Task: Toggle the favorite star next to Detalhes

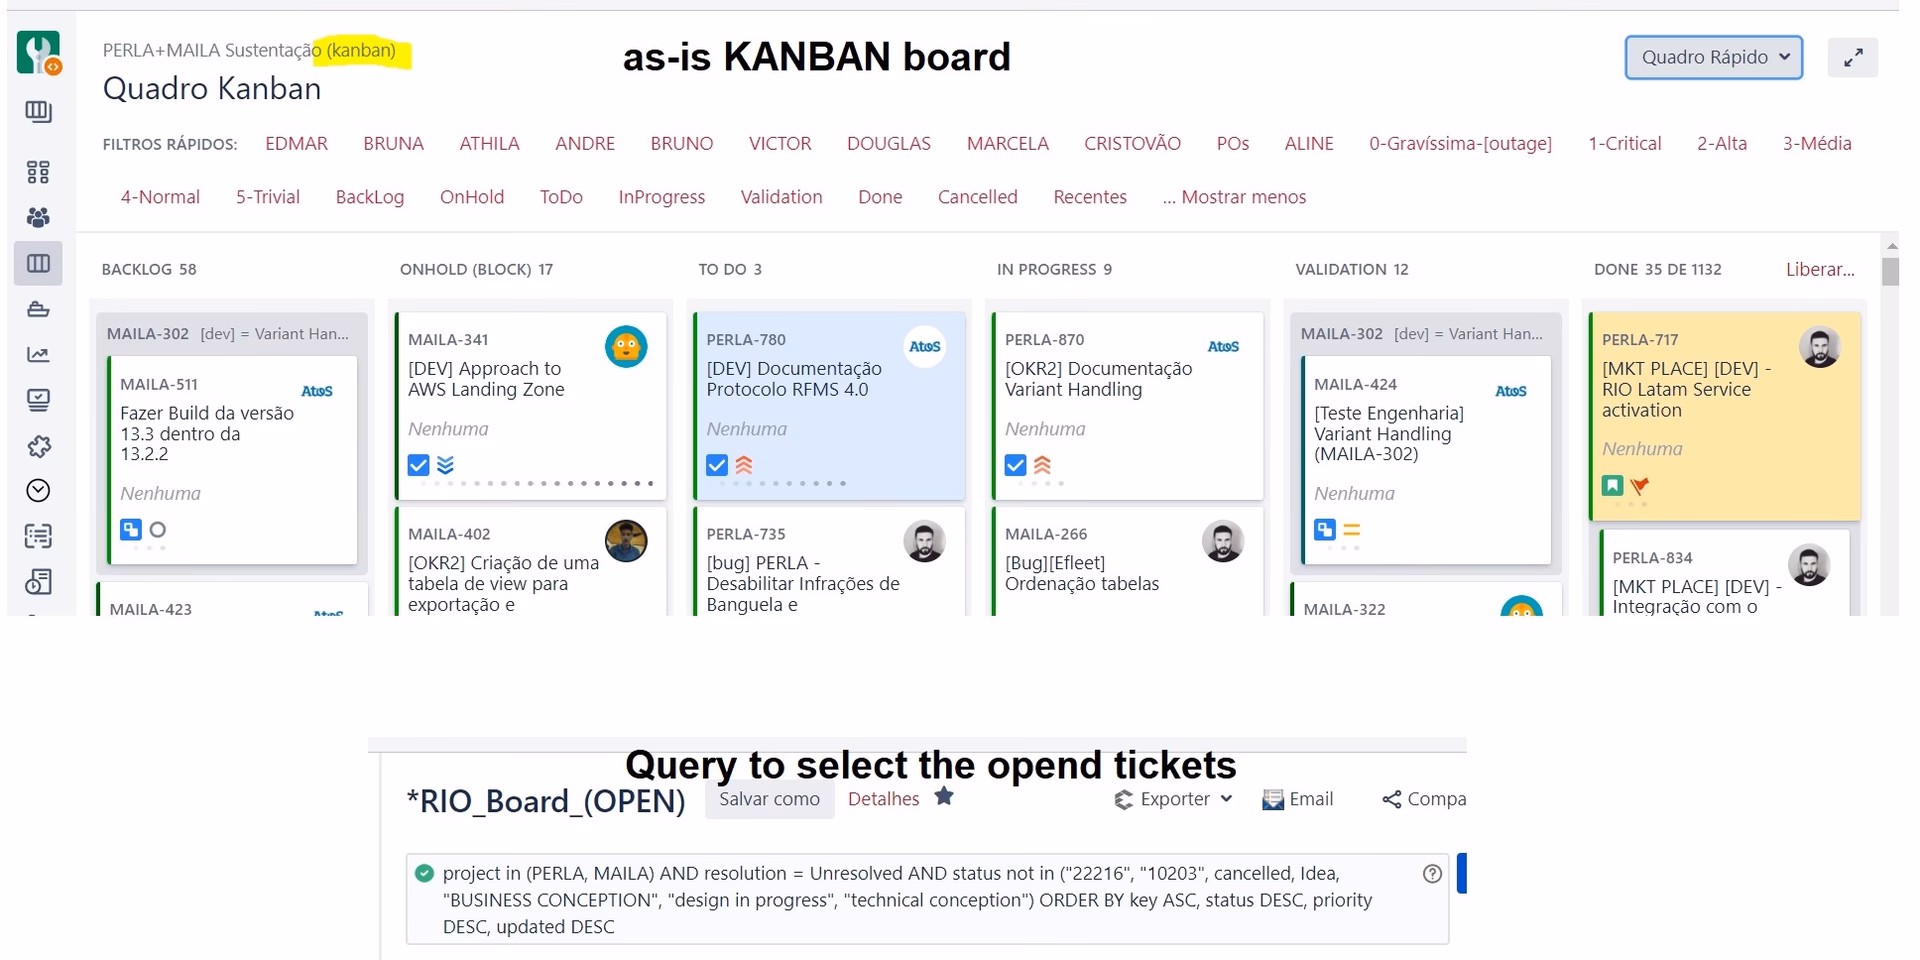Action: tap(944, 797)
